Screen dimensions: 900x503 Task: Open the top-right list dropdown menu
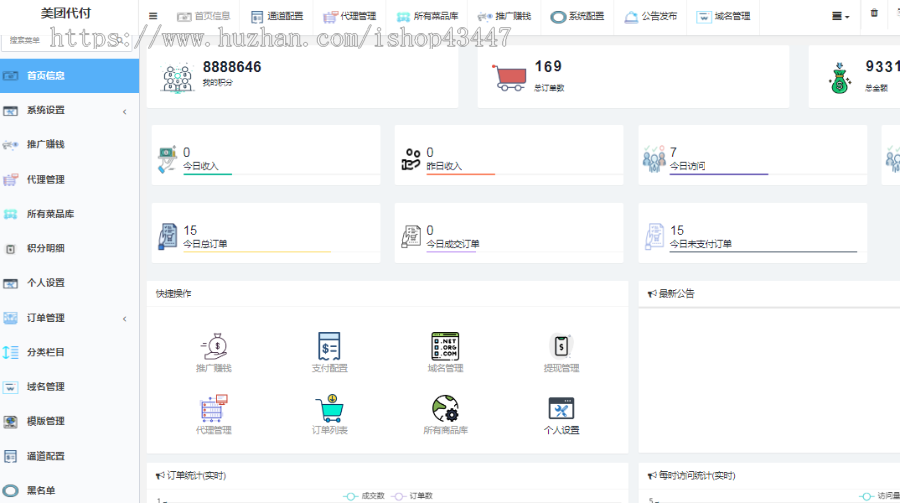[840, 16]
